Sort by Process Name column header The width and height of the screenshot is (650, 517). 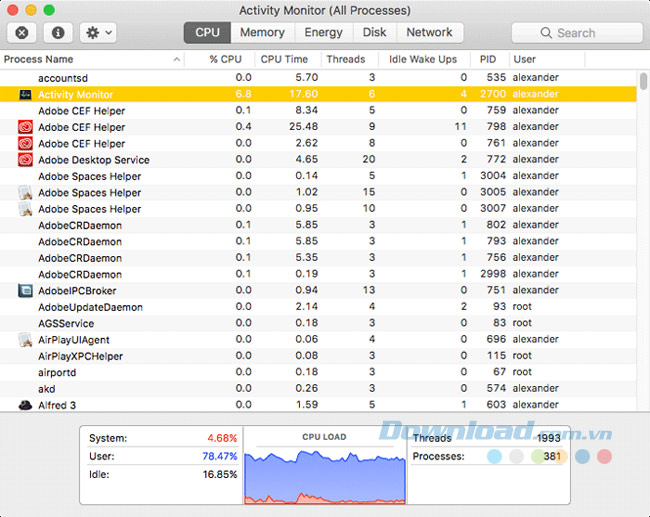pyautogui.click(x=90, y=59)
